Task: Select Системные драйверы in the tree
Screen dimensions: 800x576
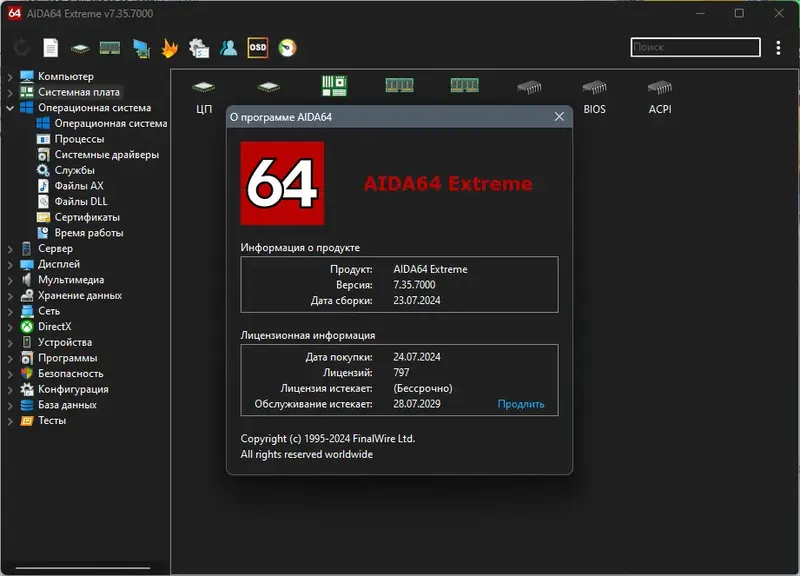Action: tap(107, 155)
